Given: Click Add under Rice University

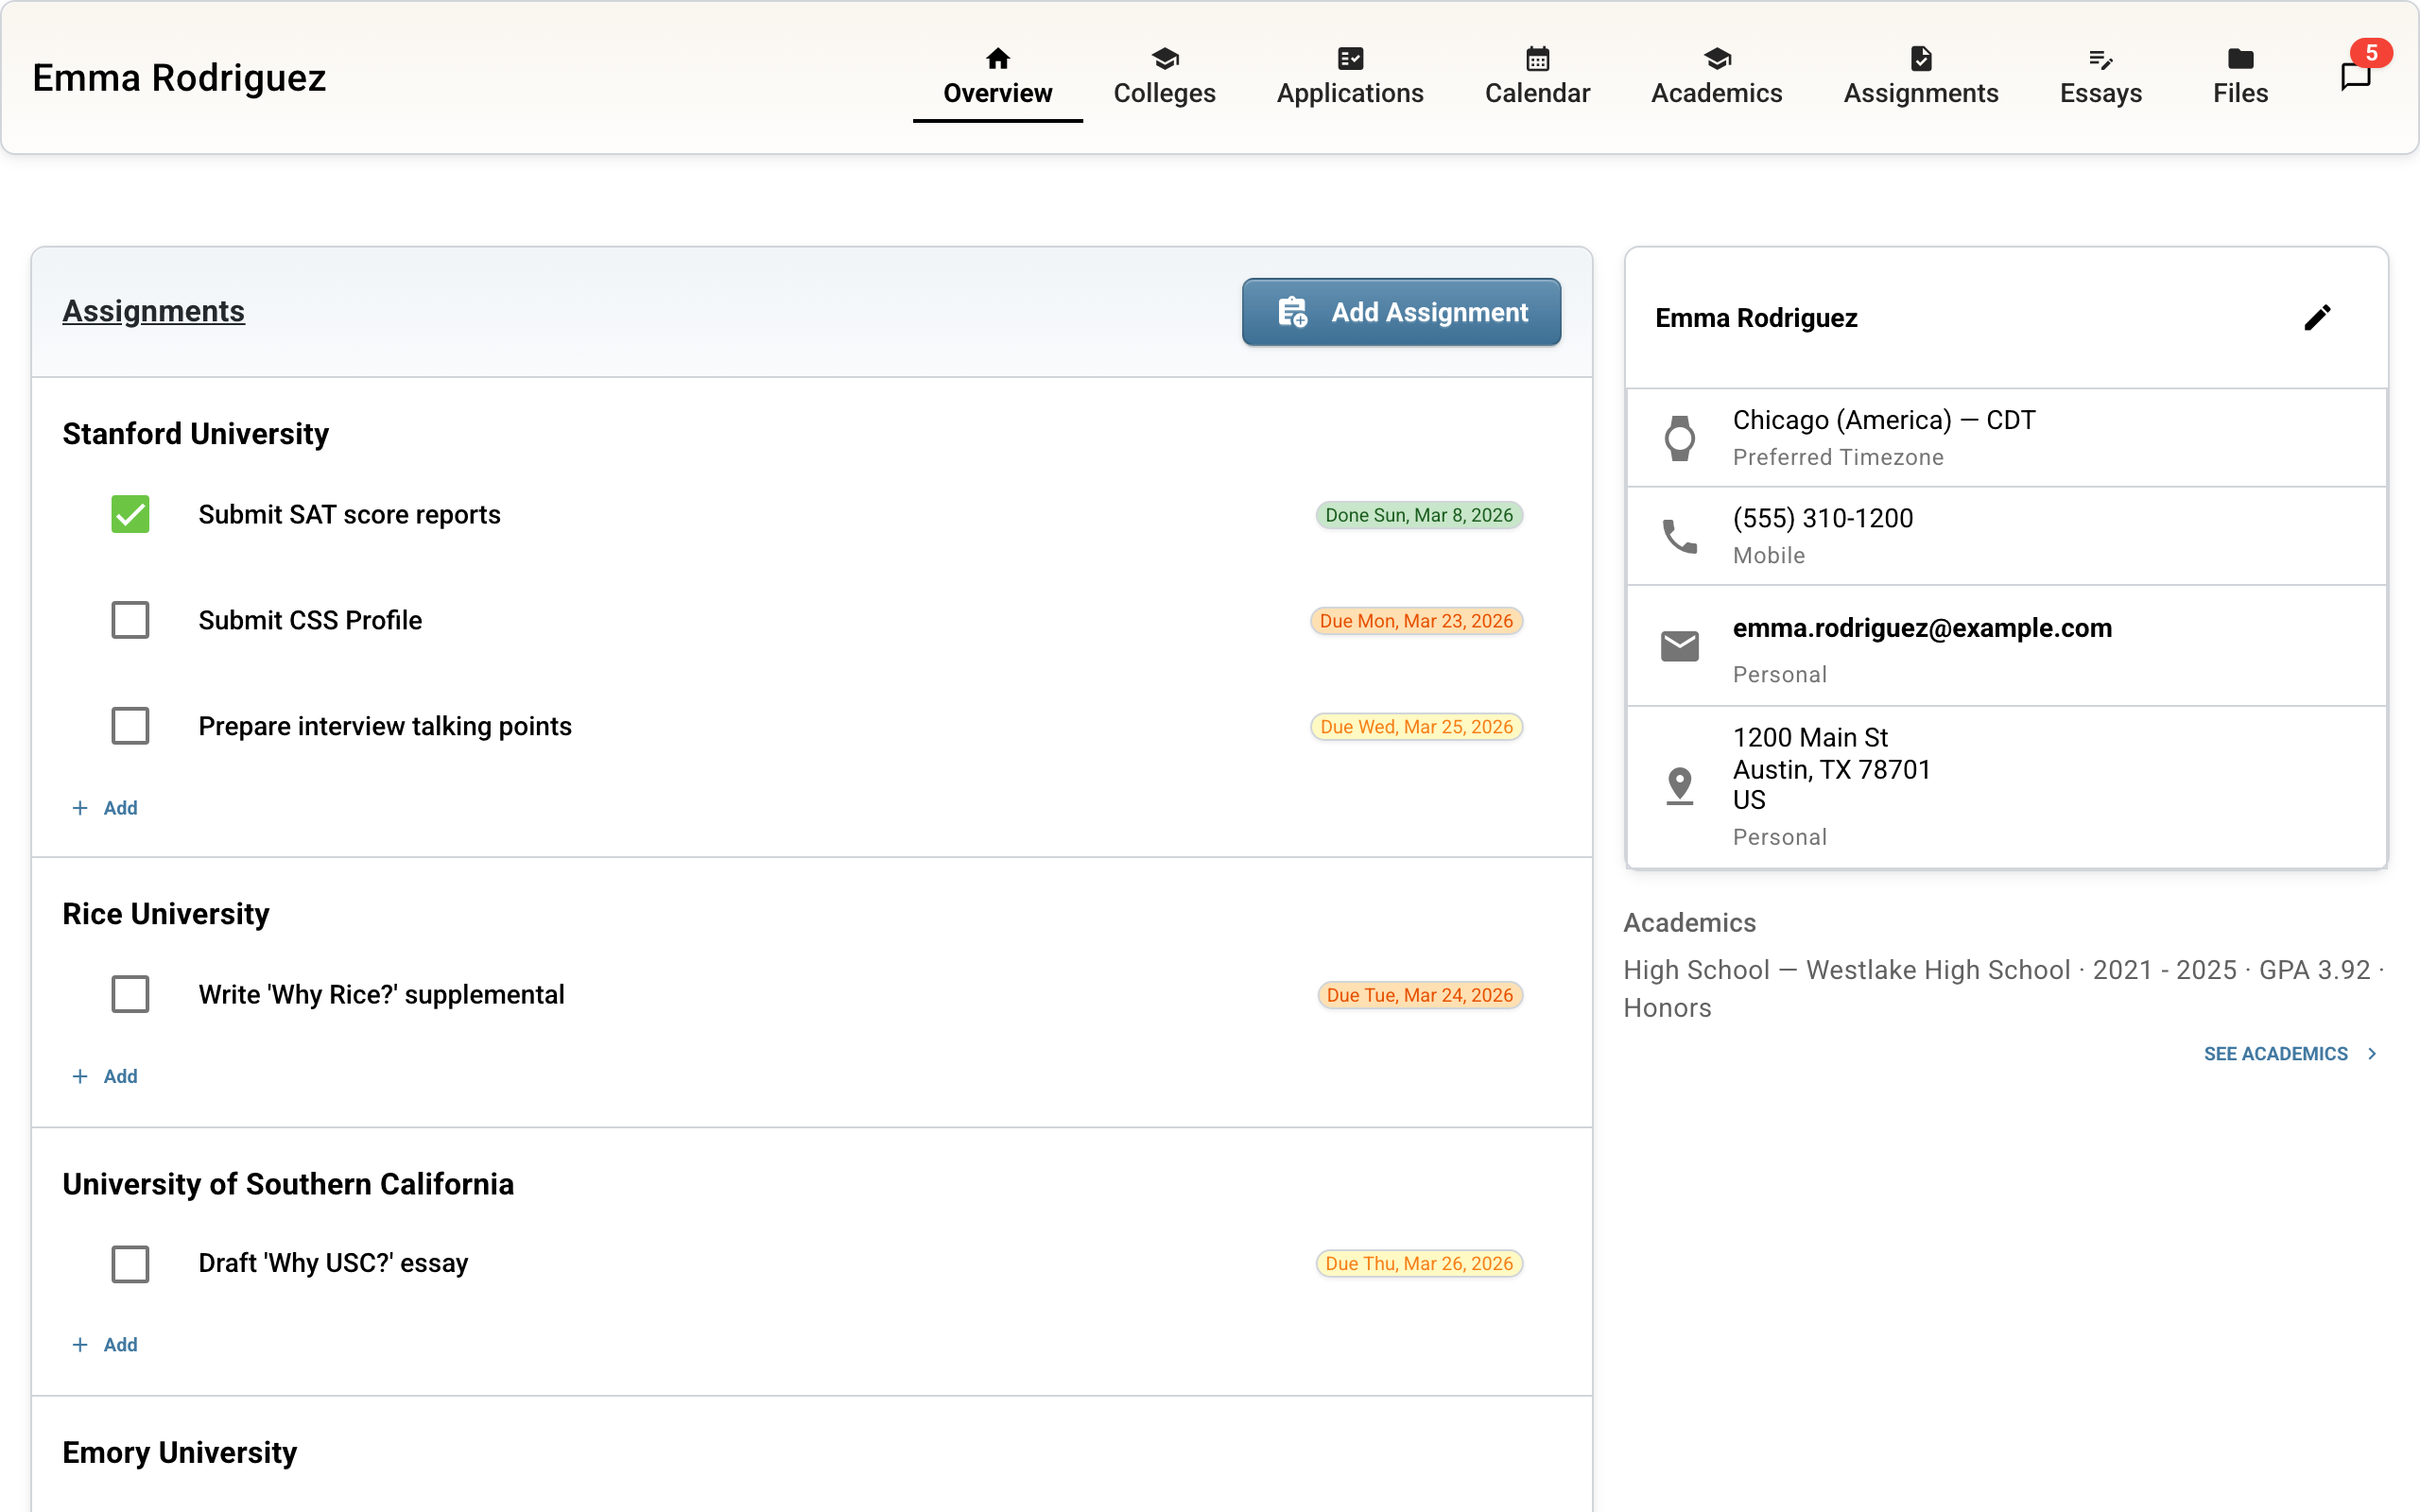Looking at the screenshot, I should (105, 1075).
